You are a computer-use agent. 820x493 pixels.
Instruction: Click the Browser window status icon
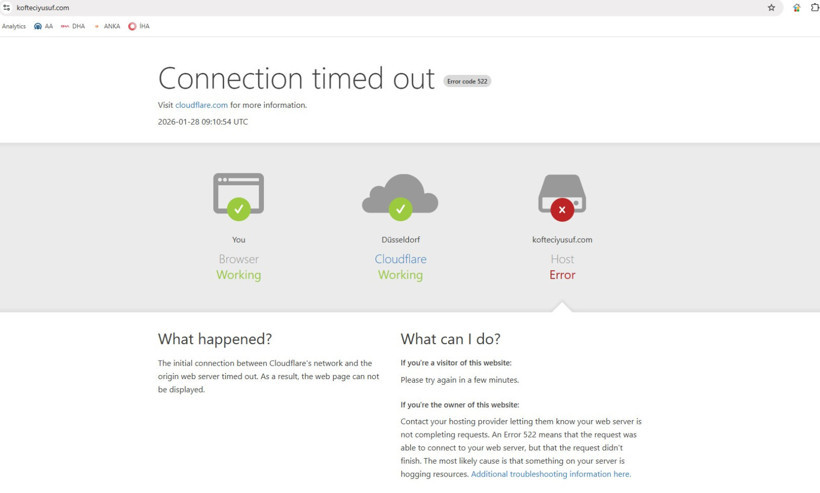238,196
